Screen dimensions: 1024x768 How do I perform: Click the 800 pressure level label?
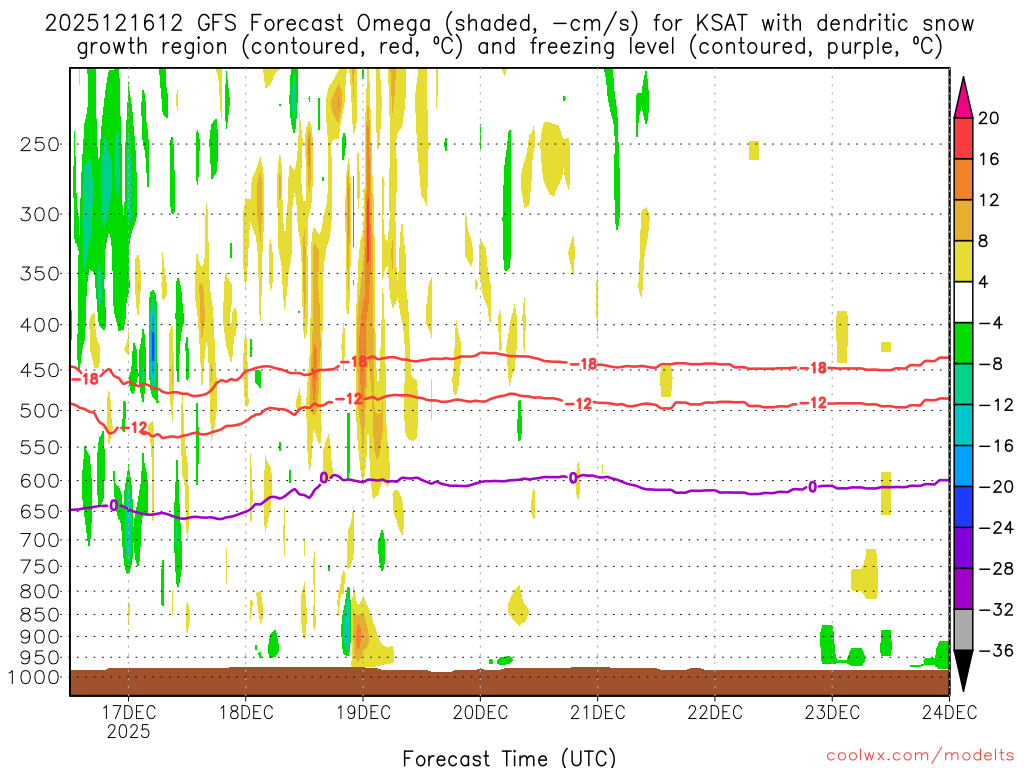[40, 592]
